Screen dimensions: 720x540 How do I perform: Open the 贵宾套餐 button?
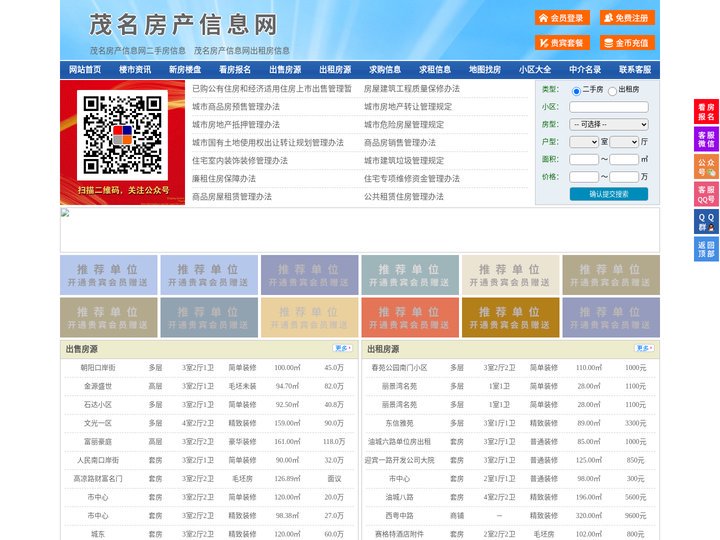(562, 43)
